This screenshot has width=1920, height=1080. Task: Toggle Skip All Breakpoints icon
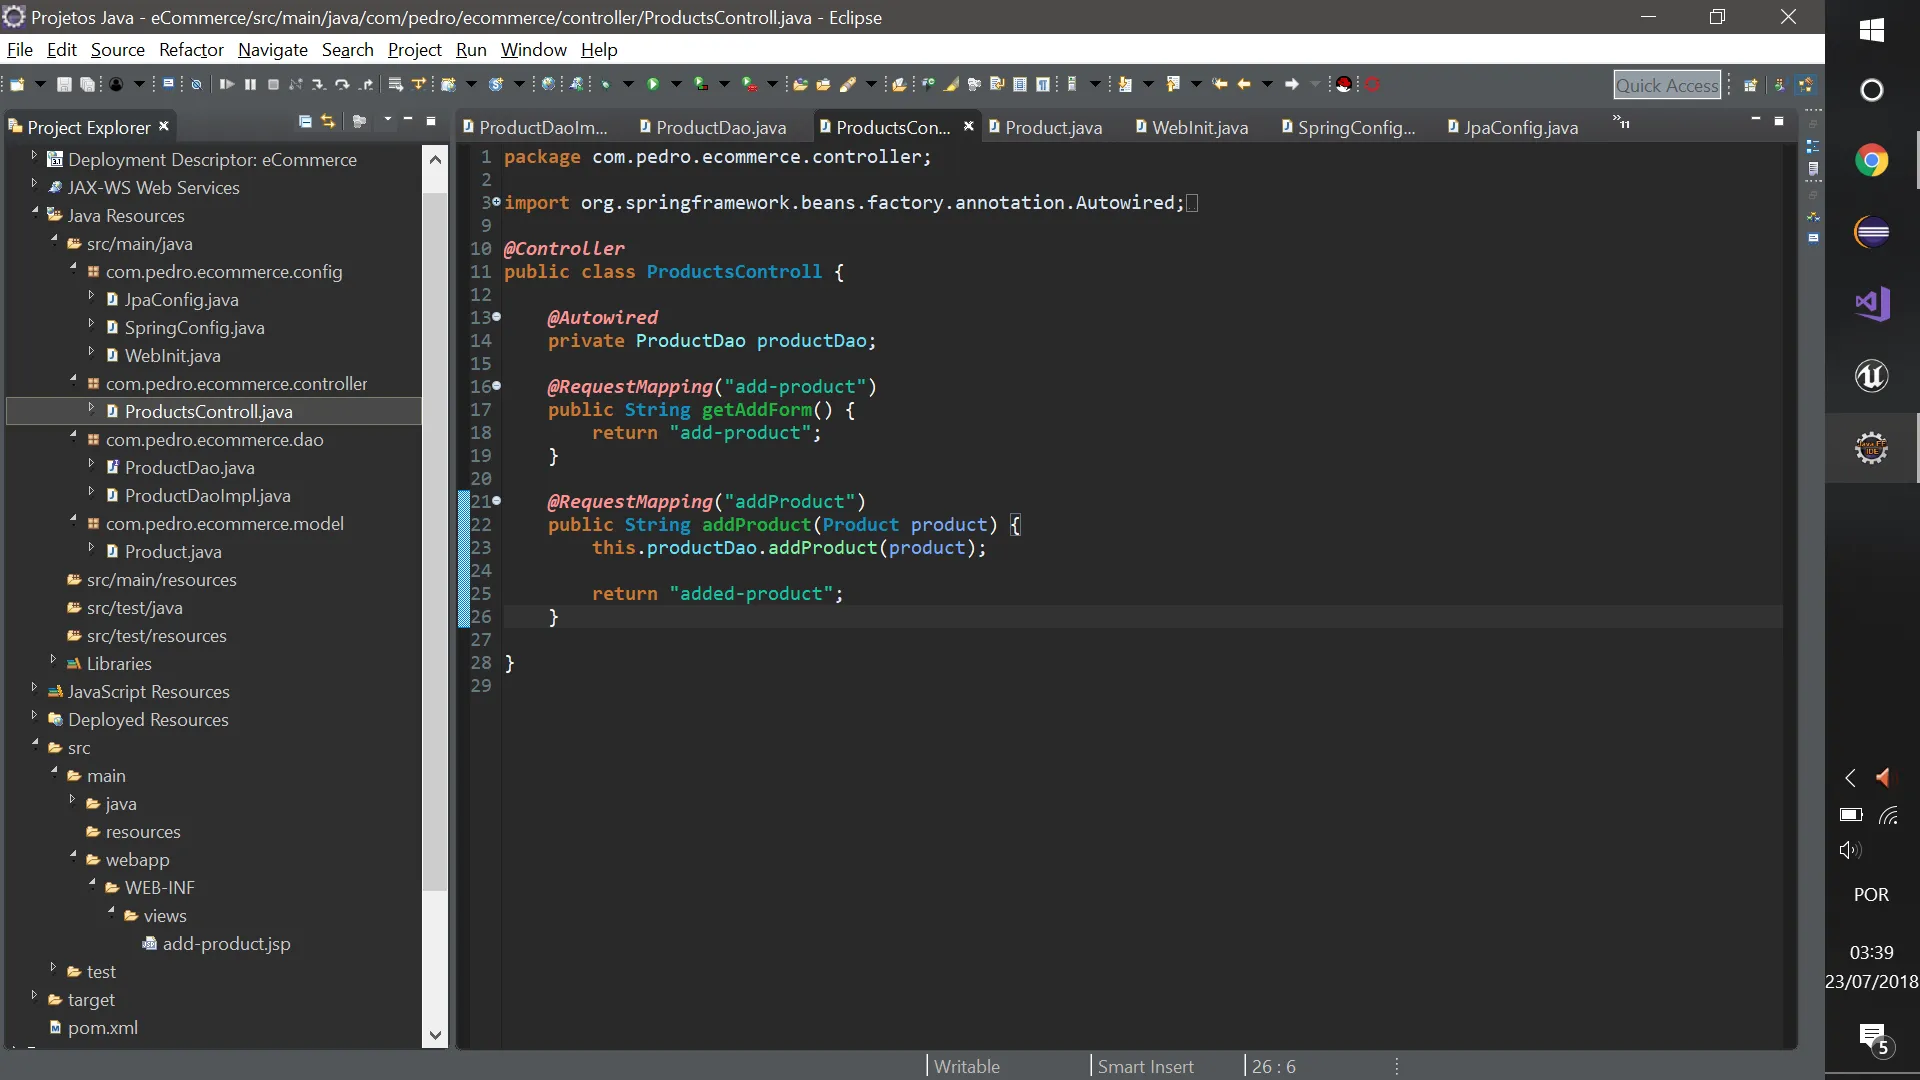[x=197, y=85]
